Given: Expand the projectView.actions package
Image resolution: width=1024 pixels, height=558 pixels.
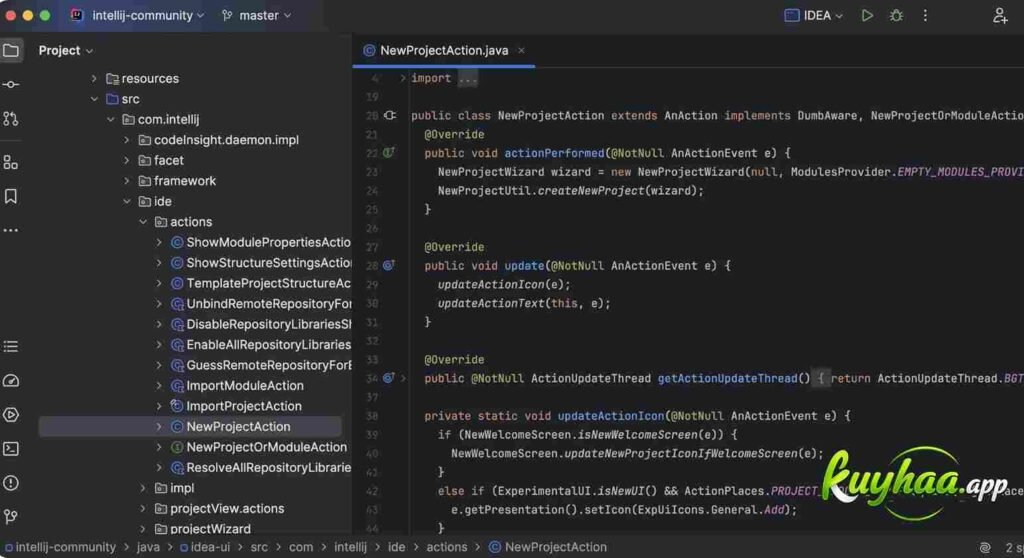Looking at the screenshot, I should coord(143,508).
